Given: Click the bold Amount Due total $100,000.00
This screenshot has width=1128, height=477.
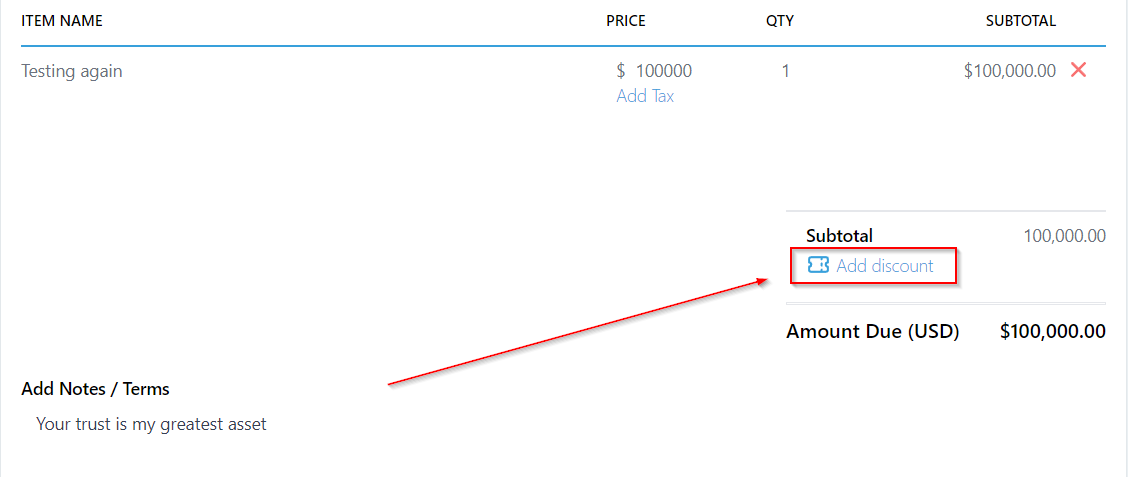Looking at the screenshot, I should pyautogui.click(x=1052, y=331).
